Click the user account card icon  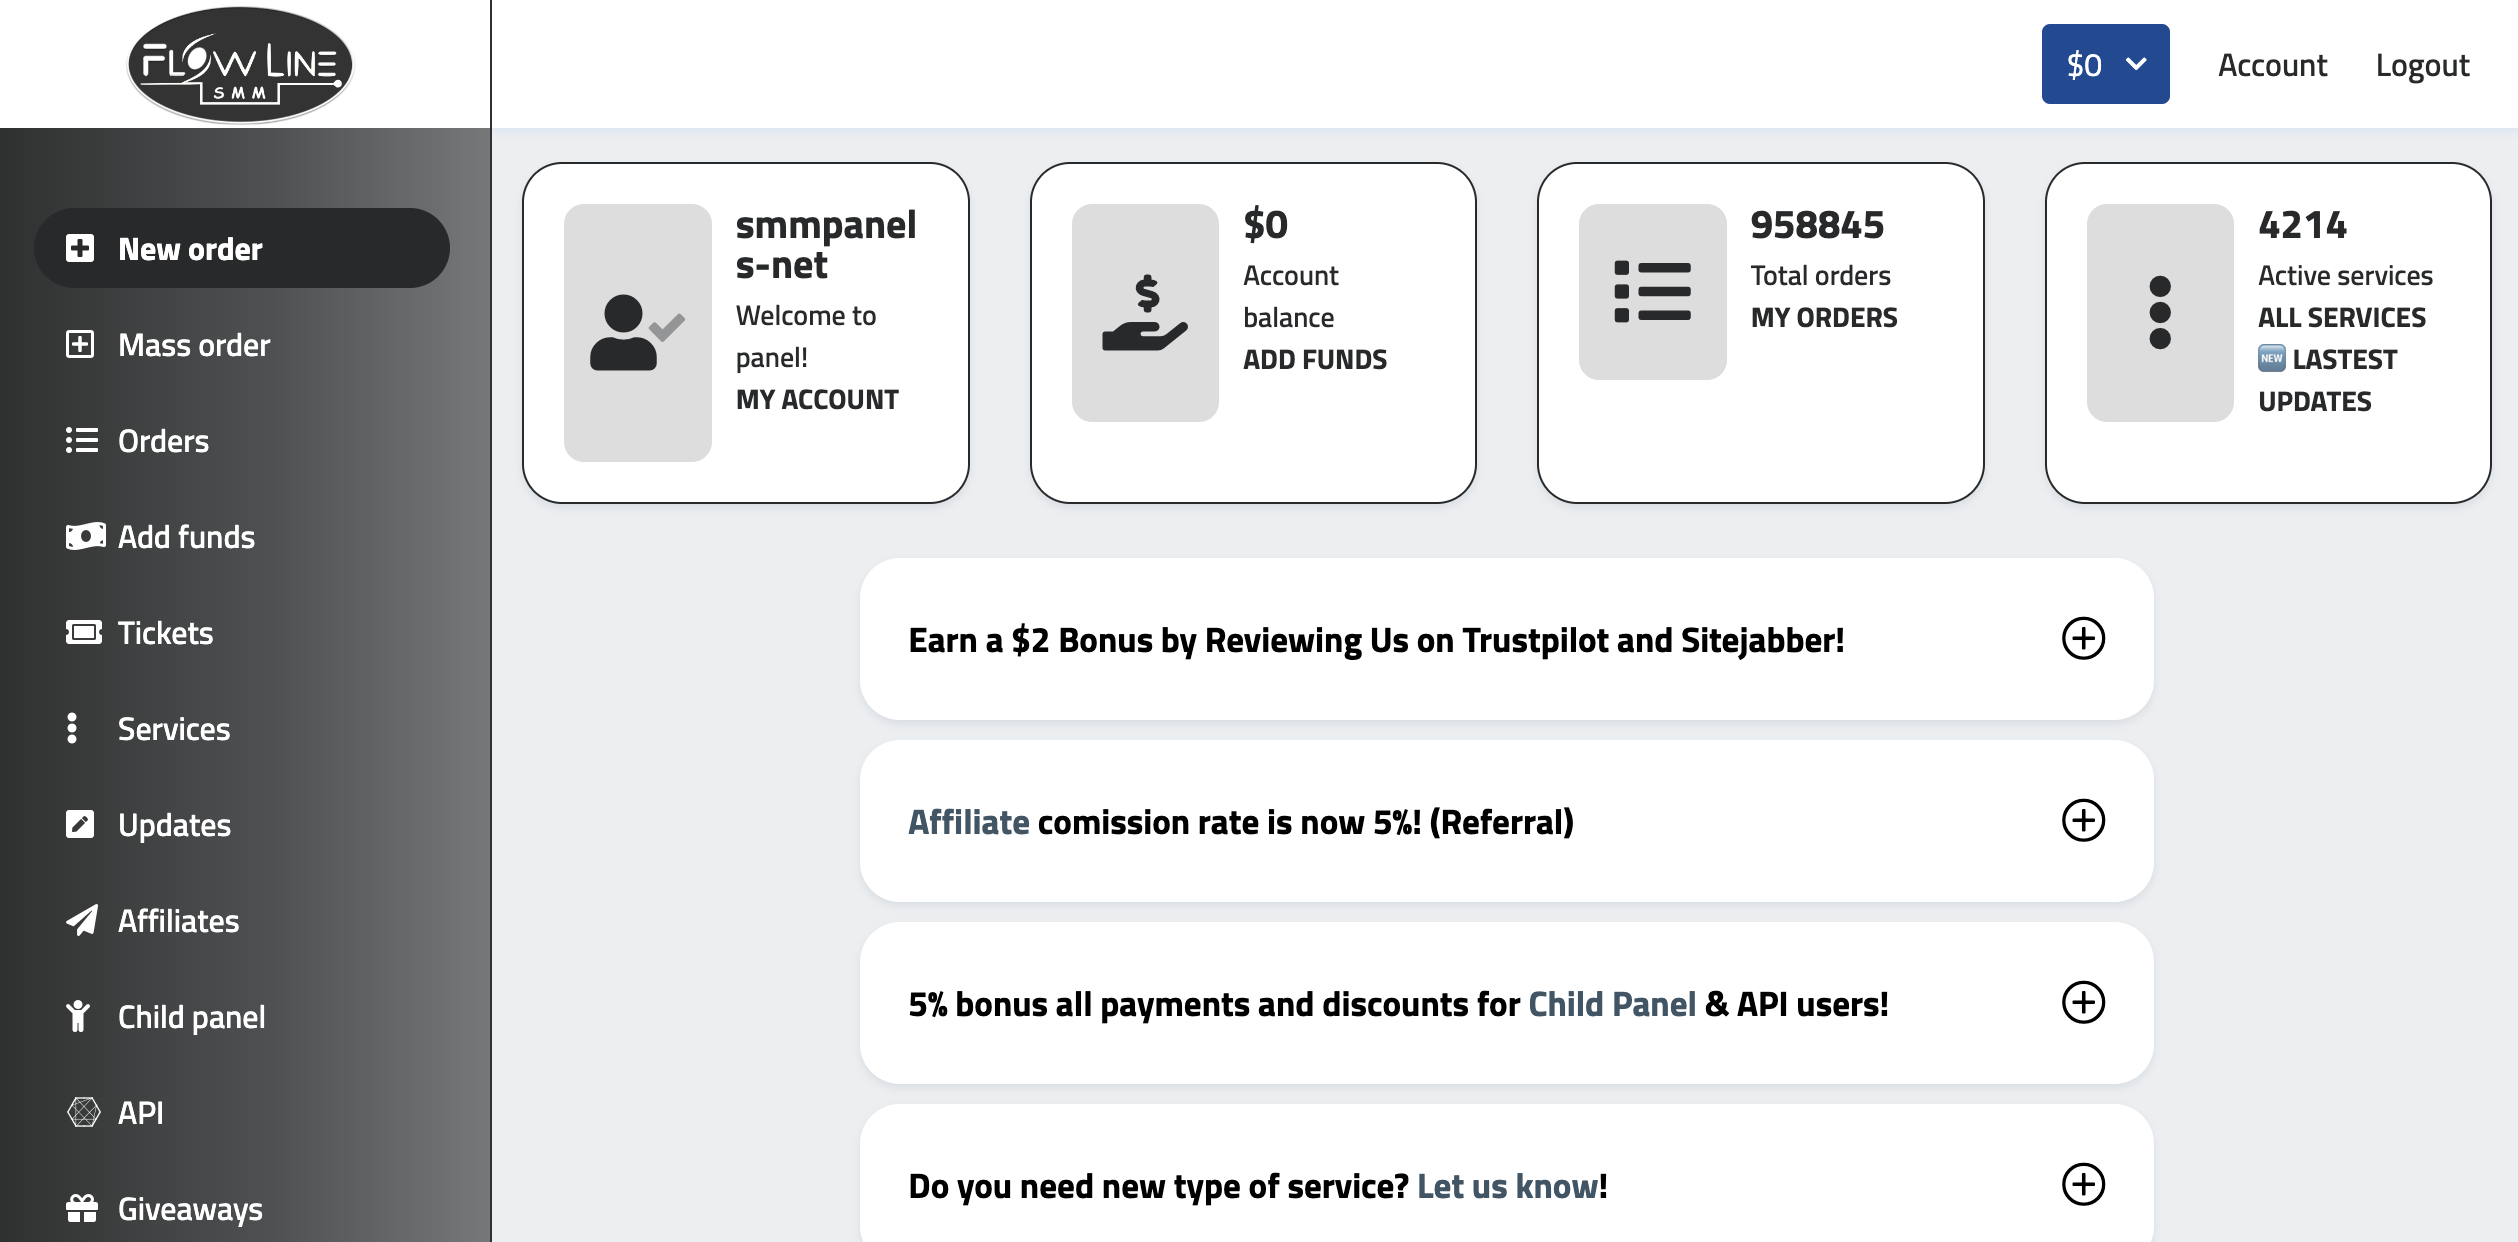coord(637,332)
